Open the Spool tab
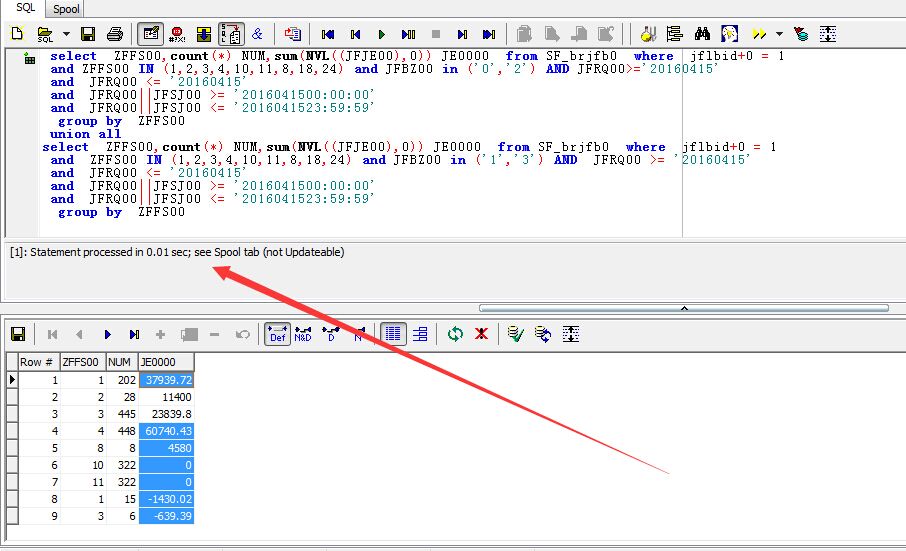This screenshot has height=551, width=906. 66,9
